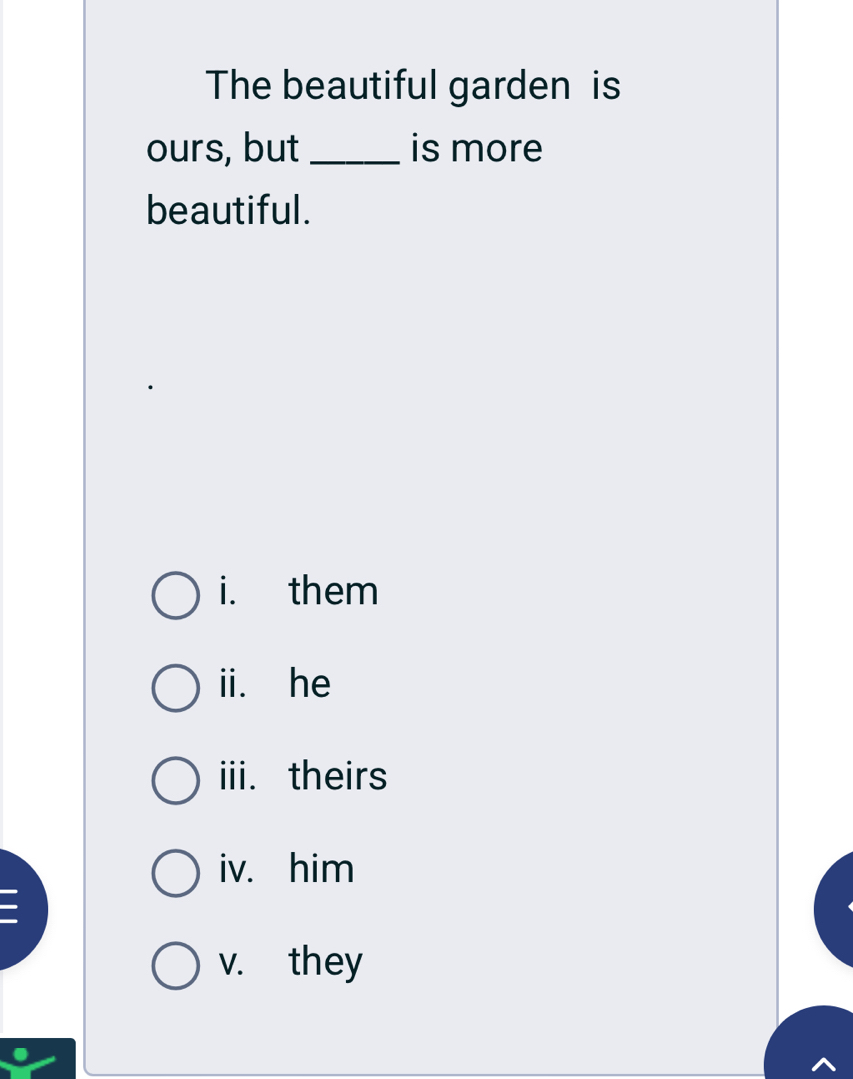853x1079 pixels.
Task: Click the answer text 'they'
Action: coord(325,962)
